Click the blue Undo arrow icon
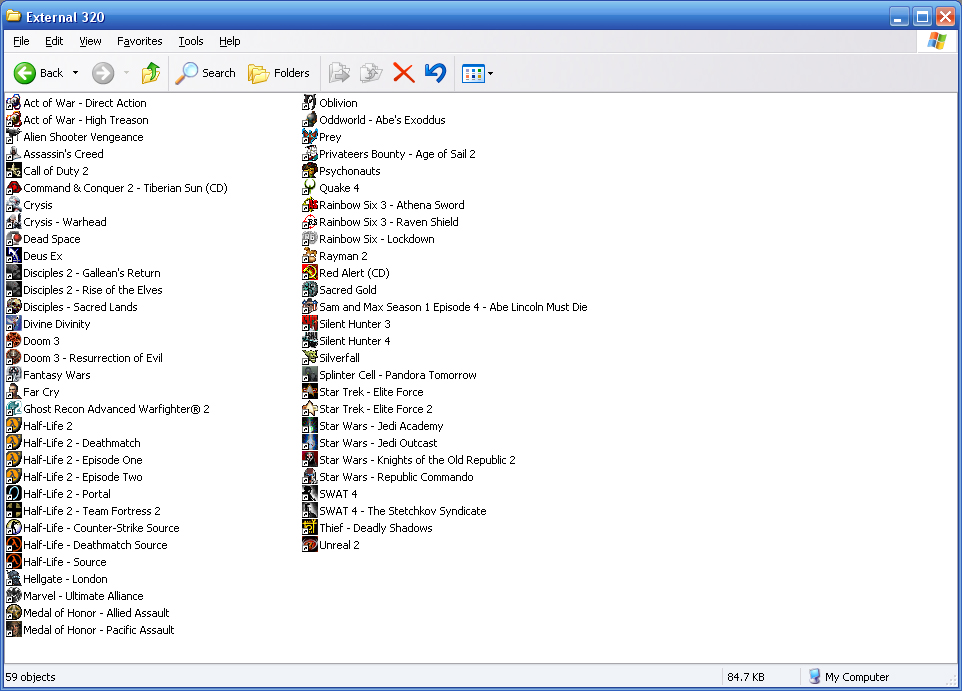This screenshot has width=962, height=691. (436, 73)
